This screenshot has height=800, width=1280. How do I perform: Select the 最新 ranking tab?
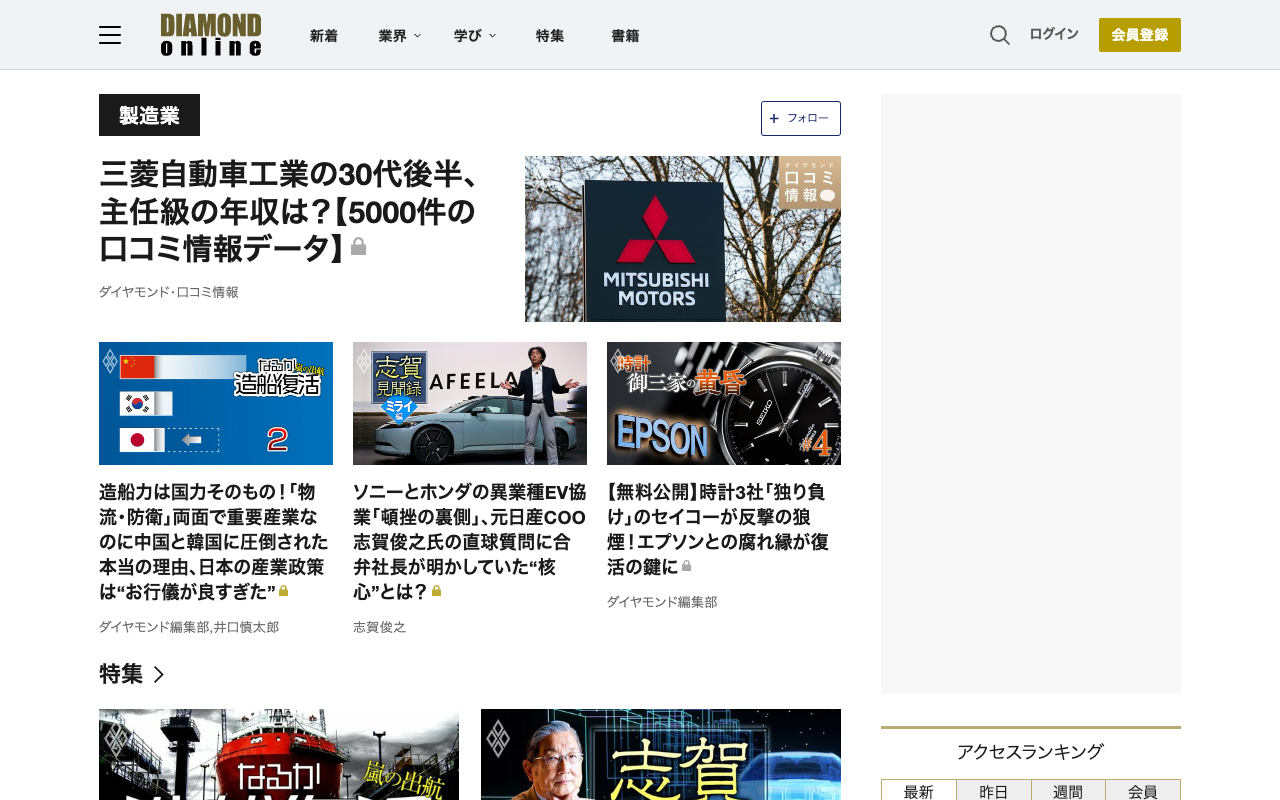click(919, 791)
